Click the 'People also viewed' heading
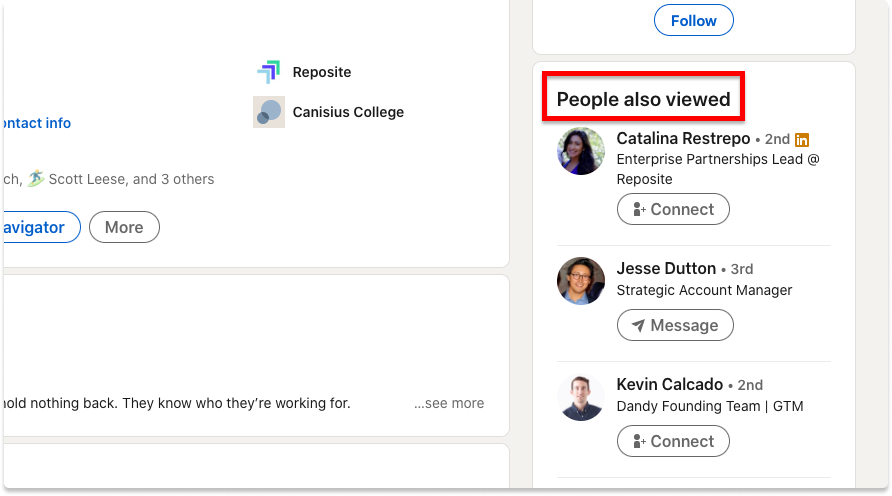Viewport: 892px width, 496px height. (643, 99)
